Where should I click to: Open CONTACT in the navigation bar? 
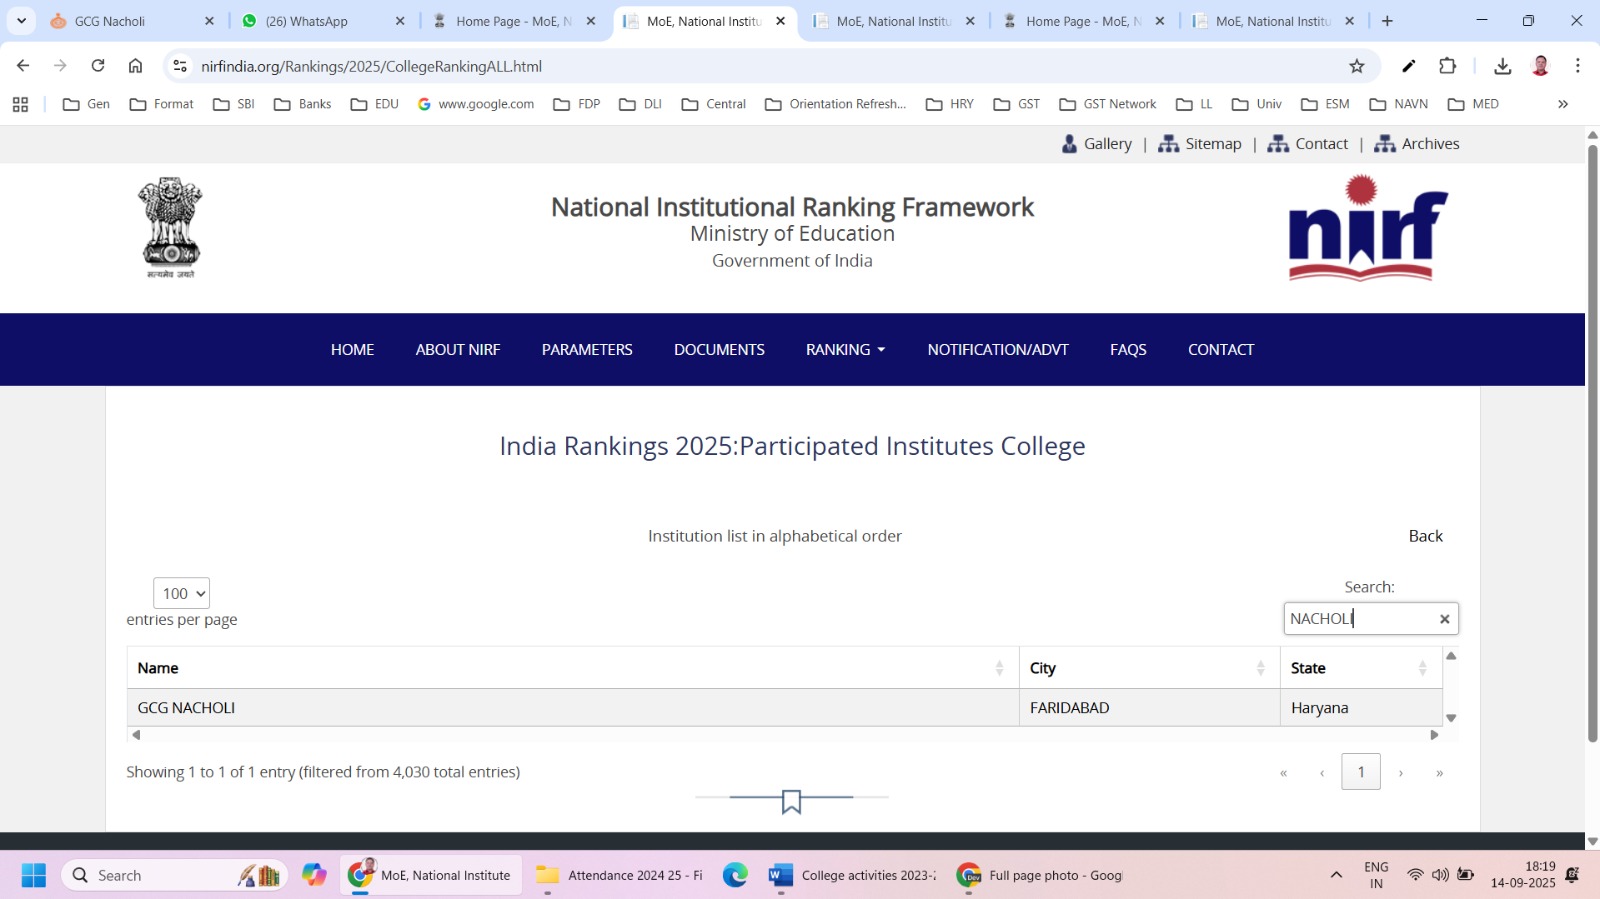tap(1221, 349)
